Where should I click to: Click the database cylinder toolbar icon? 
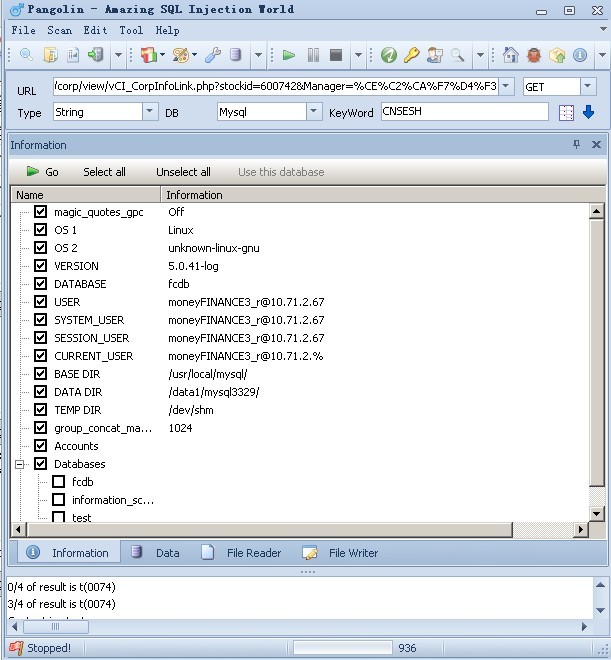tap(236, 55)
